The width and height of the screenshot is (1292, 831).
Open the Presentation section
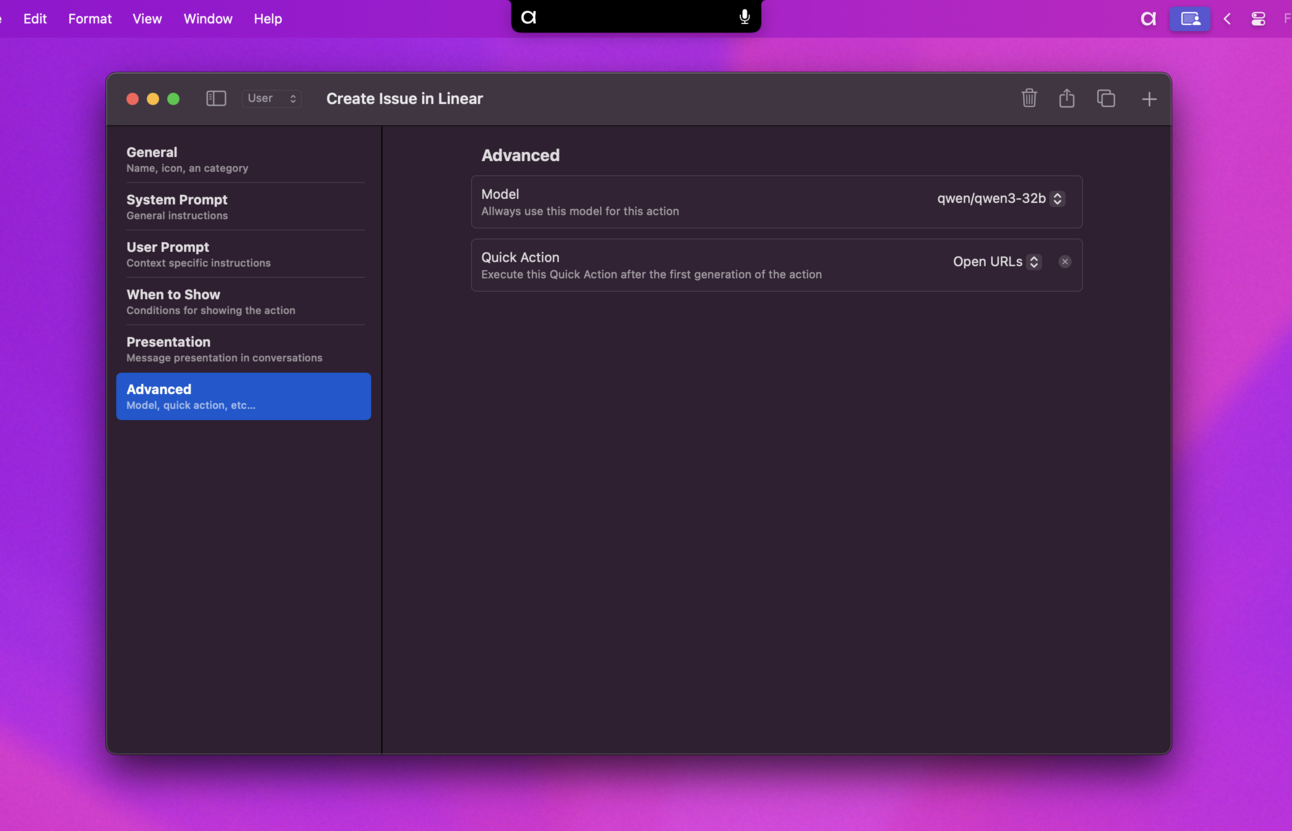244,349
